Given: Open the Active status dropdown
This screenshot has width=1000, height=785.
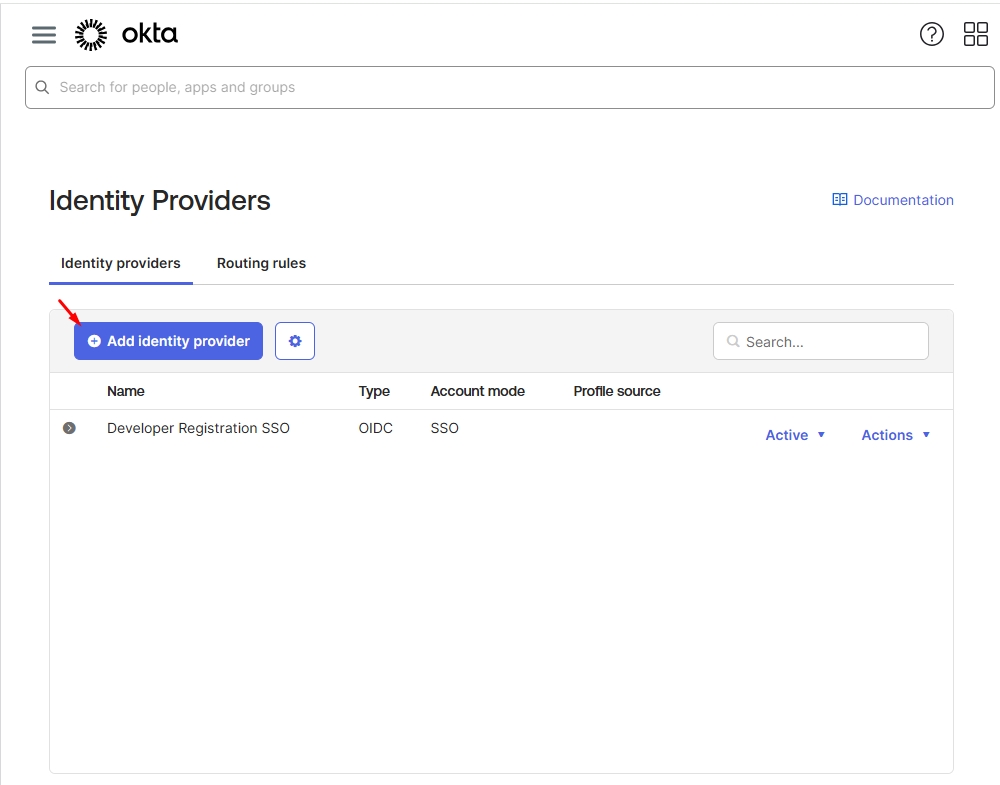Looking at the screenshot, I should tap(795, 435).
